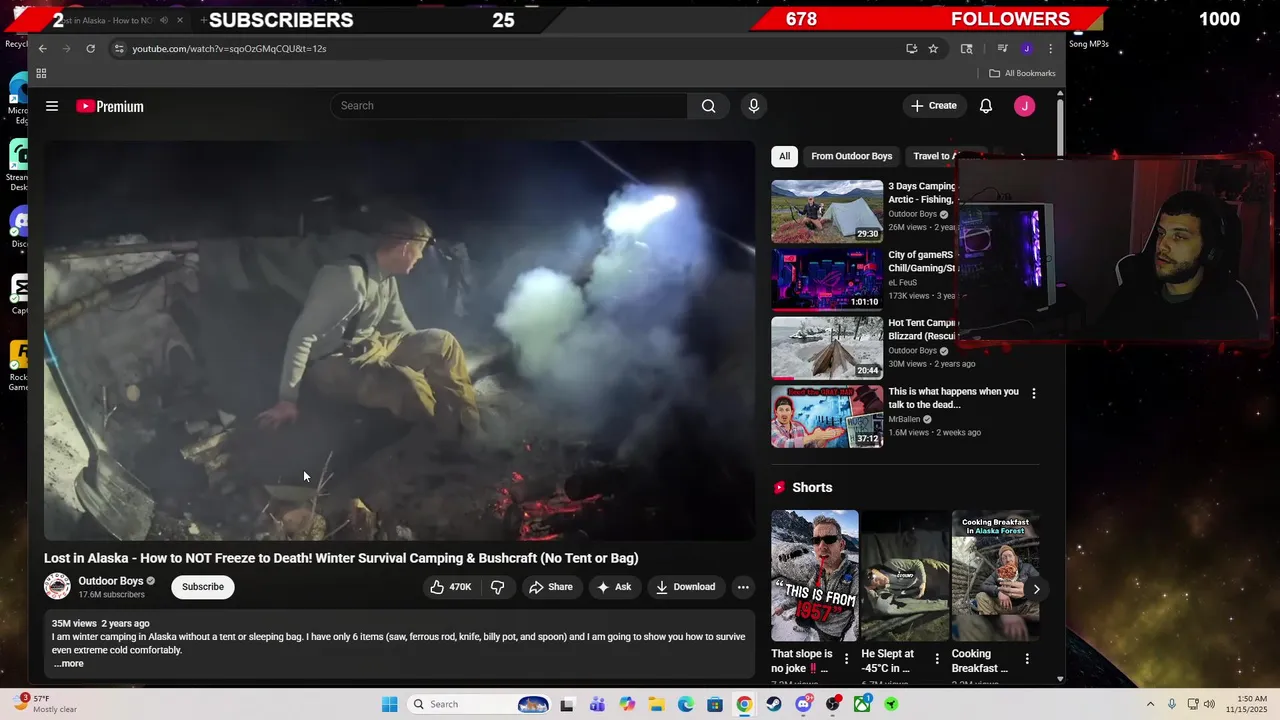The image size is (1280, 720).
Task: Open more actions menu under video
Action: [x=743, y=587]
